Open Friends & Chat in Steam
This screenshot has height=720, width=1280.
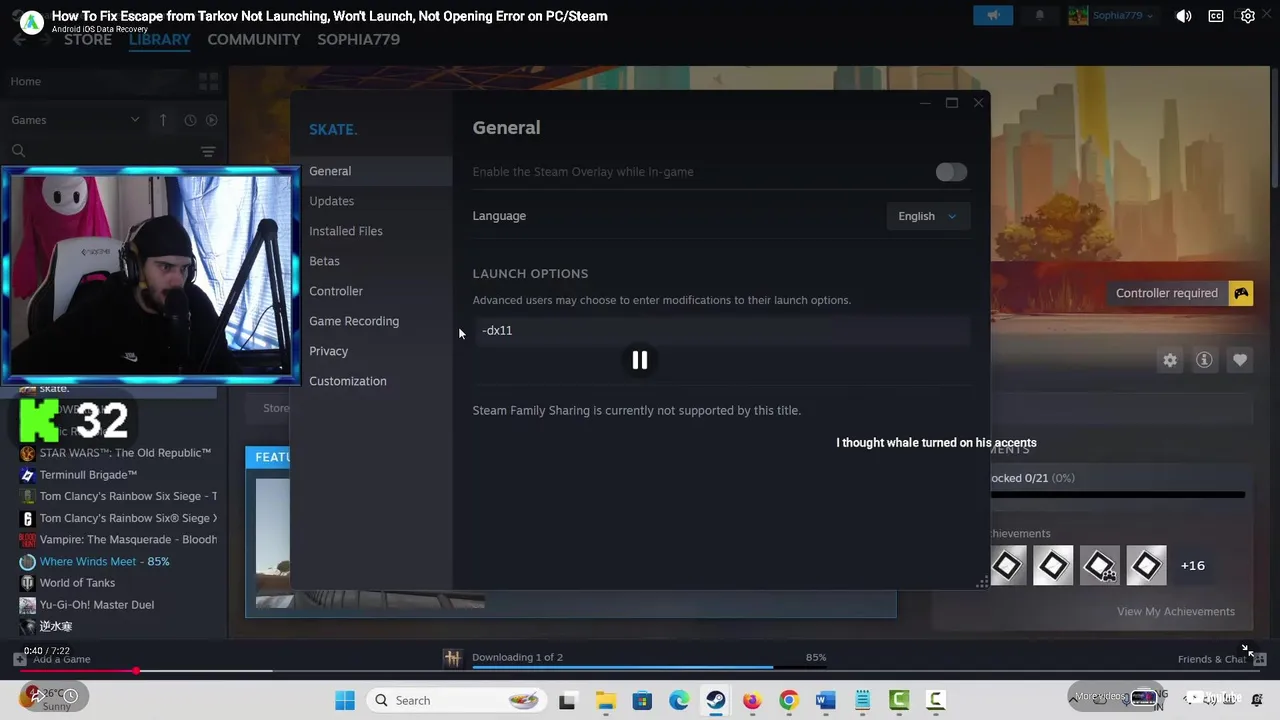1222,659
